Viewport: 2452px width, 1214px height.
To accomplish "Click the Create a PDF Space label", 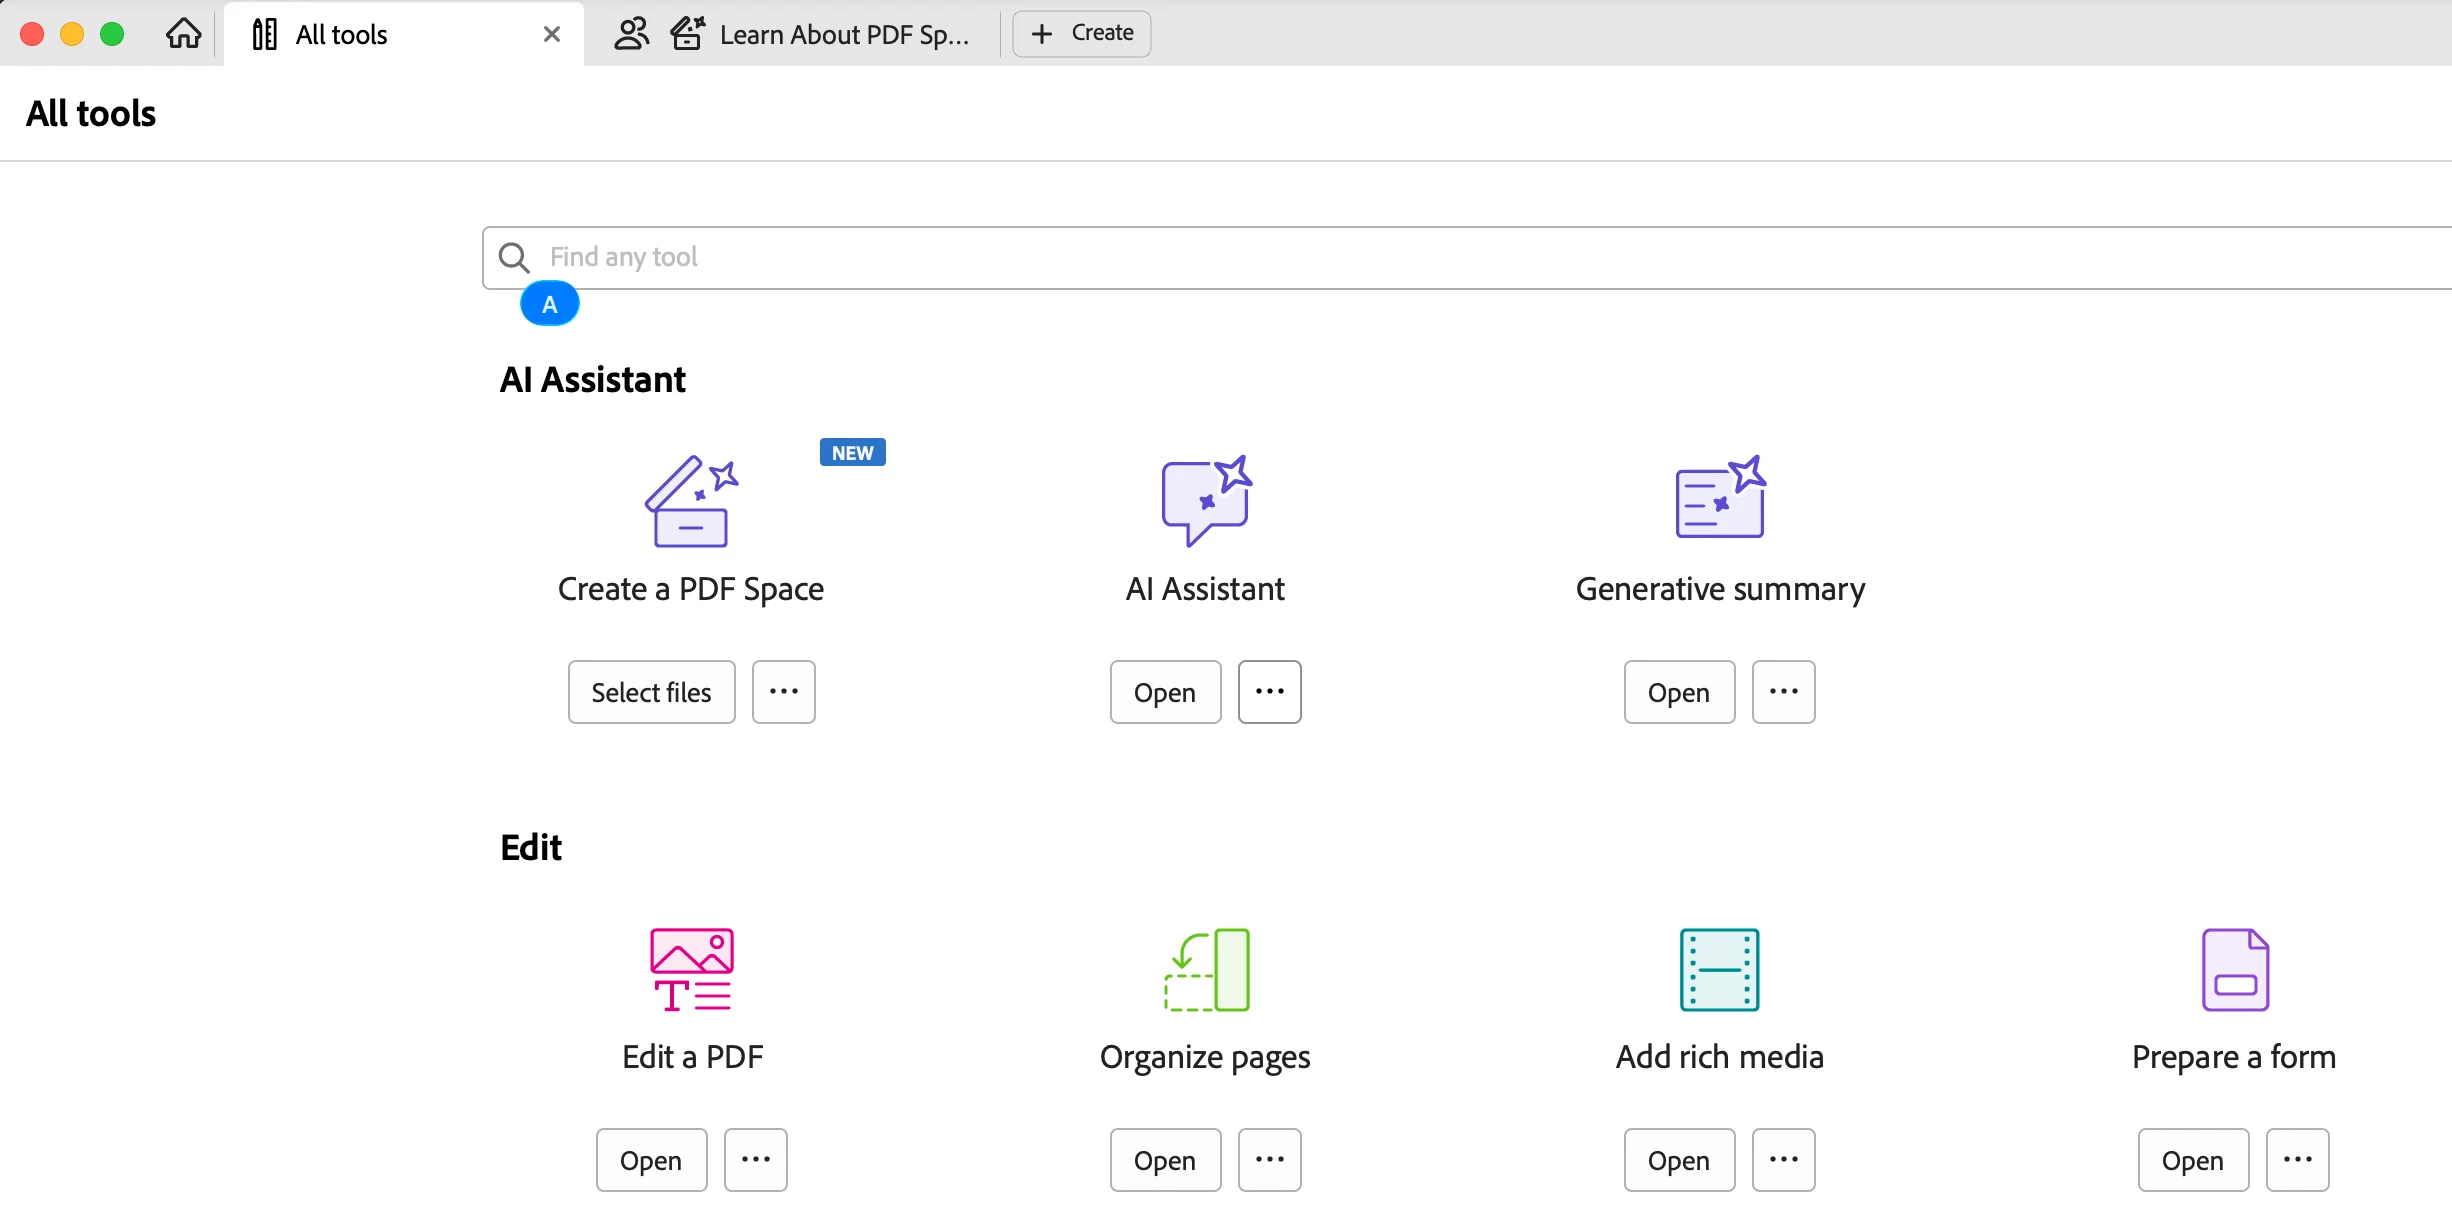I will tap(691, 589).
